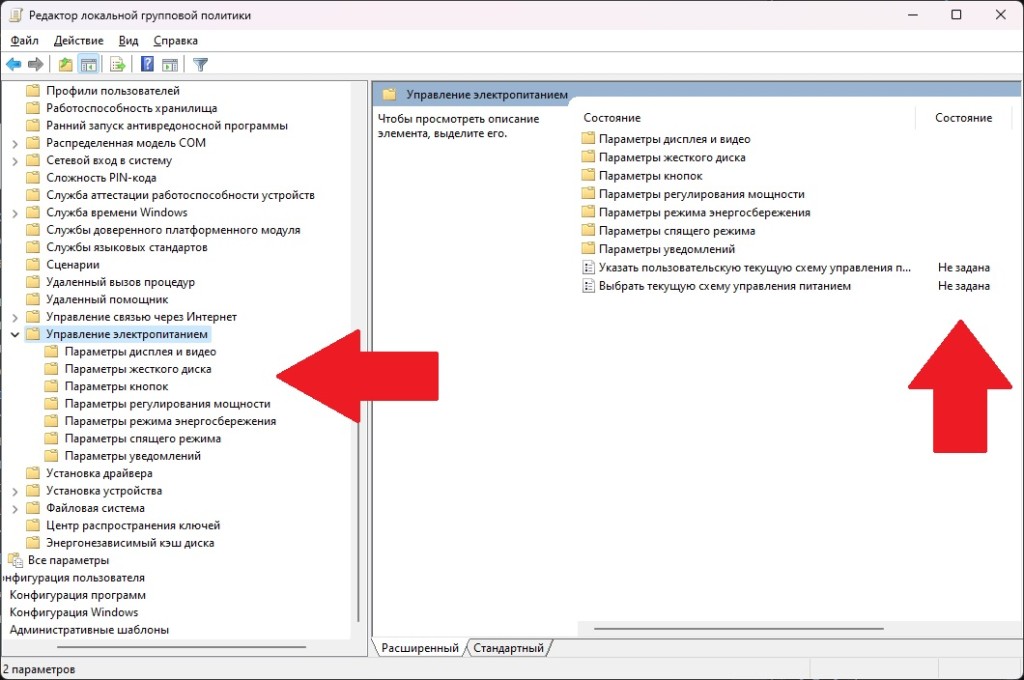The width and height of the screenshot is (1024, 680).
Task: Open Help via blue question mark icon
Action: (x=147, y=65)
